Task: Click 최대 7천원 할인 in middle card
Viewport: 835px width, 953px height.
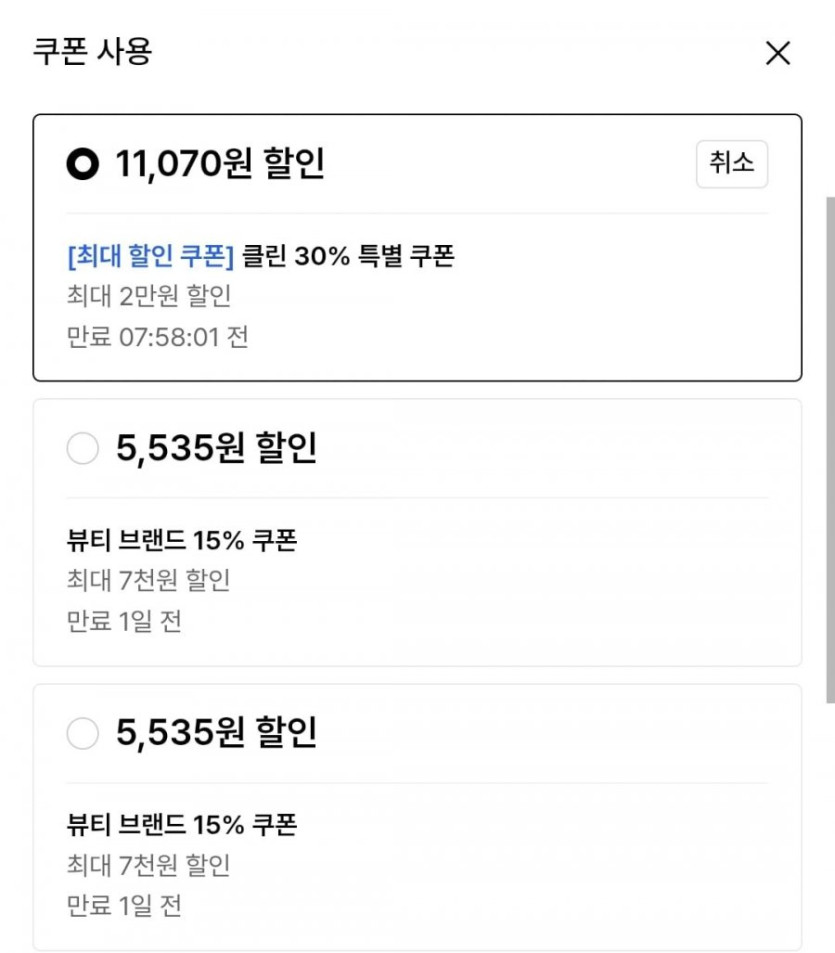Action: pyautogui.click(x=149, y=580)
